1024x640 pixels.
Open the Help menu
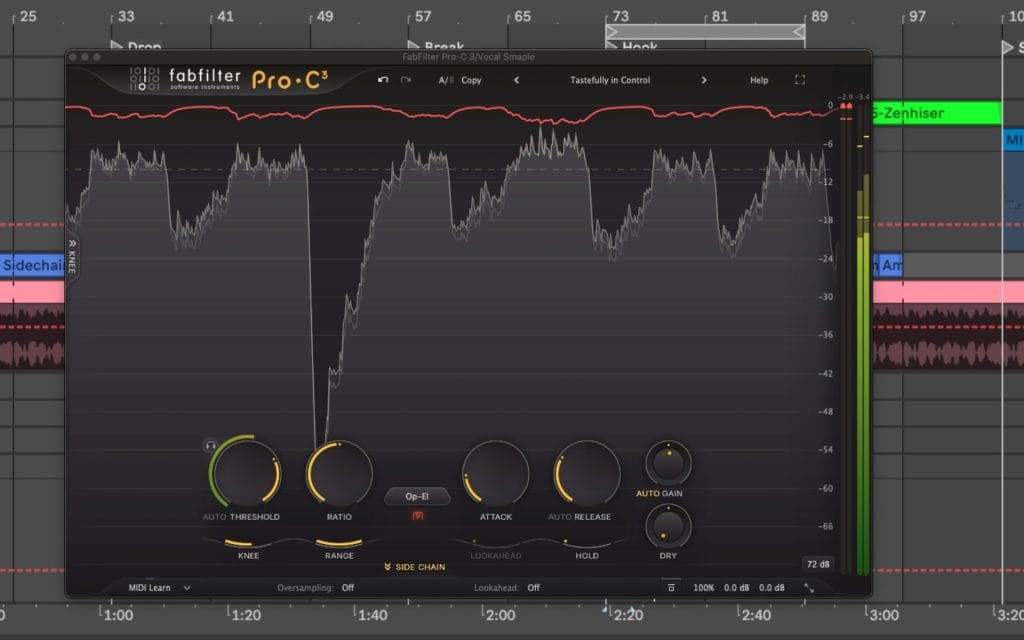(759, 80)
